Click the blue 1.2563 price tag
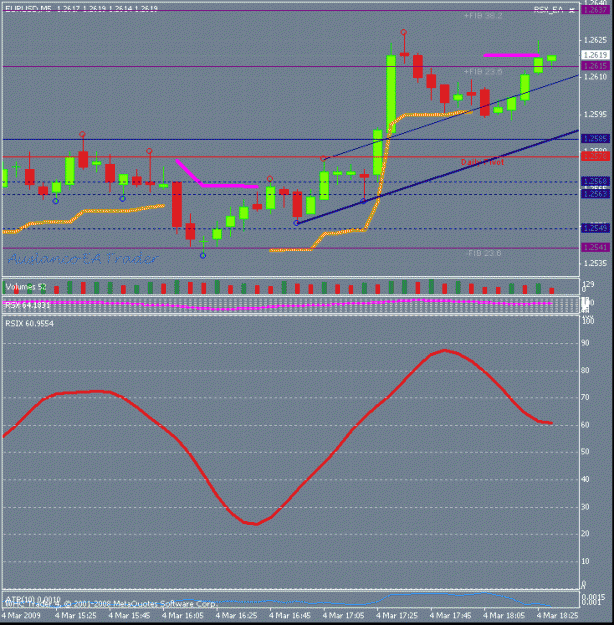Image resolution: width=614 pixels, height=625 pixels. [x=596, y=194]
